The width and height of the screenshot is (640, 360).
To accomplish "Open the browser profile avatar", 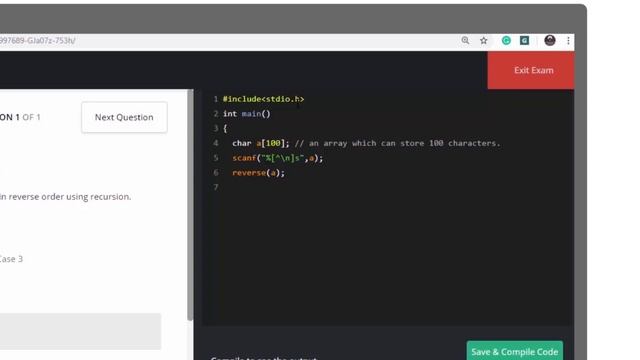I will pos(550,40).
